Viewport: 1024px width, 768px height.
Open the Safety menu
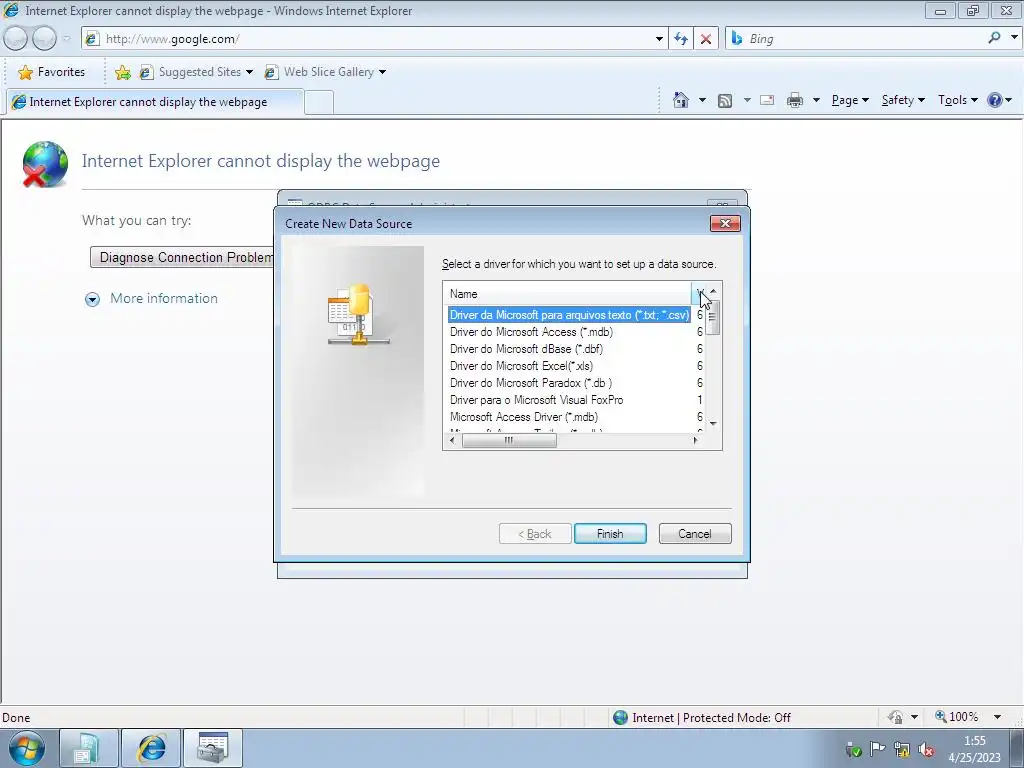(x=903, y=100)
